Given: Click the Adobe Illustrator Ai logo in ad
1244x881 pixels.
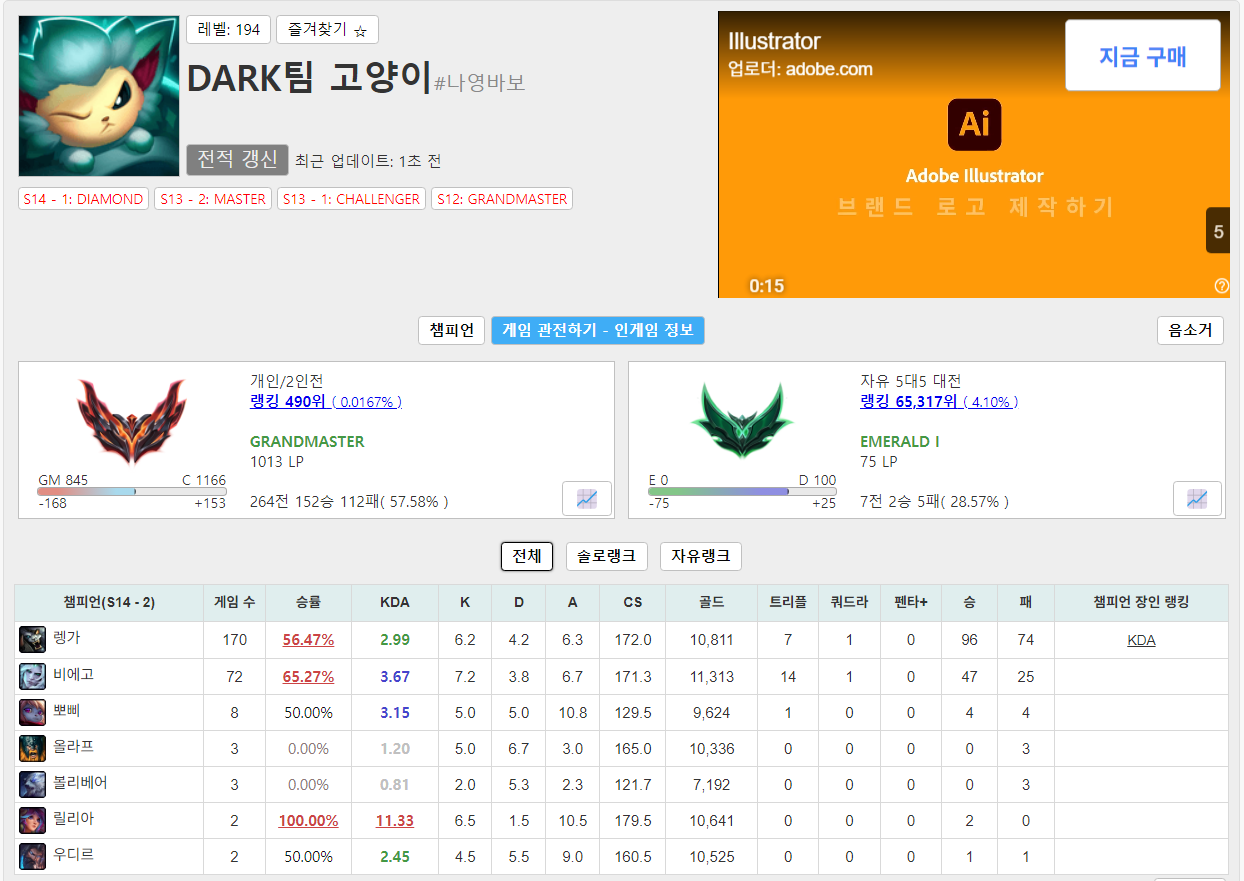Looking at the screenshot, I should pyautogui.click(x=974, y=124).
